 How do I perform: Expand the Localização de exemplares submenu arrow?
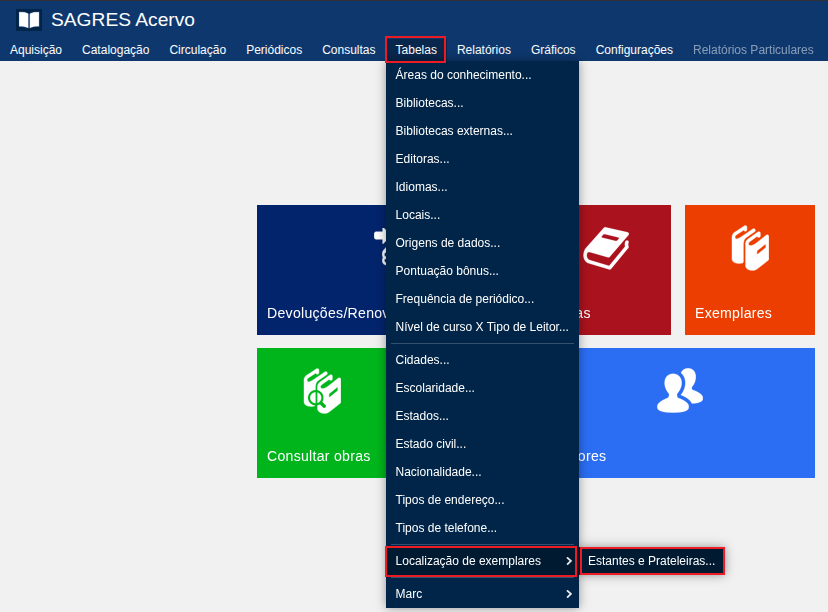point(569,561)
